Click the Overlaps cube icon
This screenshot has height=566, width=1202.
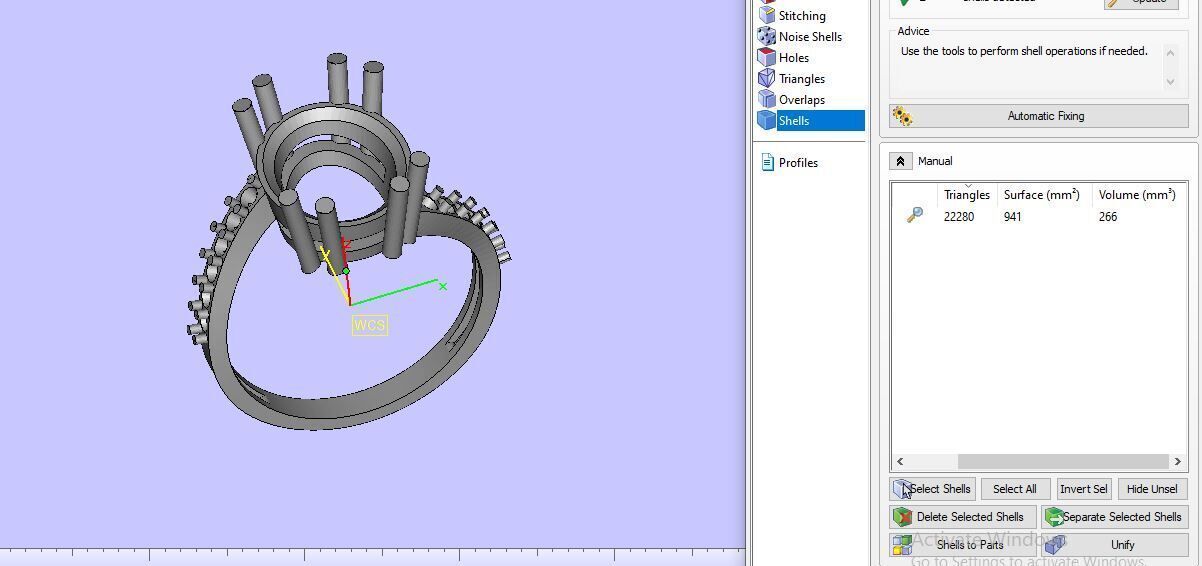[x=766, y=99]
